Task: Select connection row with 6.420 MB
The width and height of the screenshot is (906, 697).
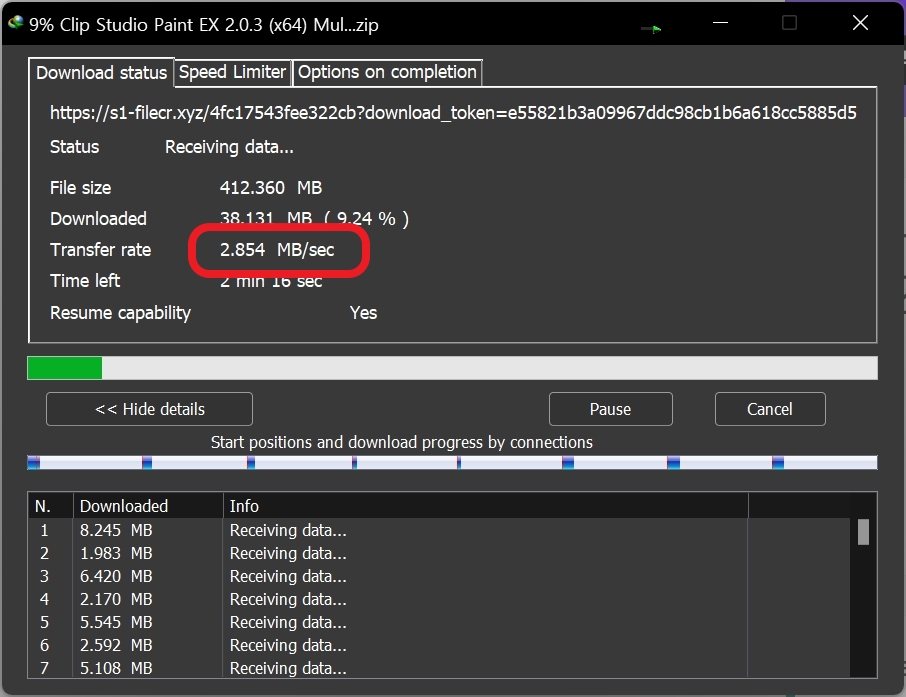Action: [x=439, y=576]
